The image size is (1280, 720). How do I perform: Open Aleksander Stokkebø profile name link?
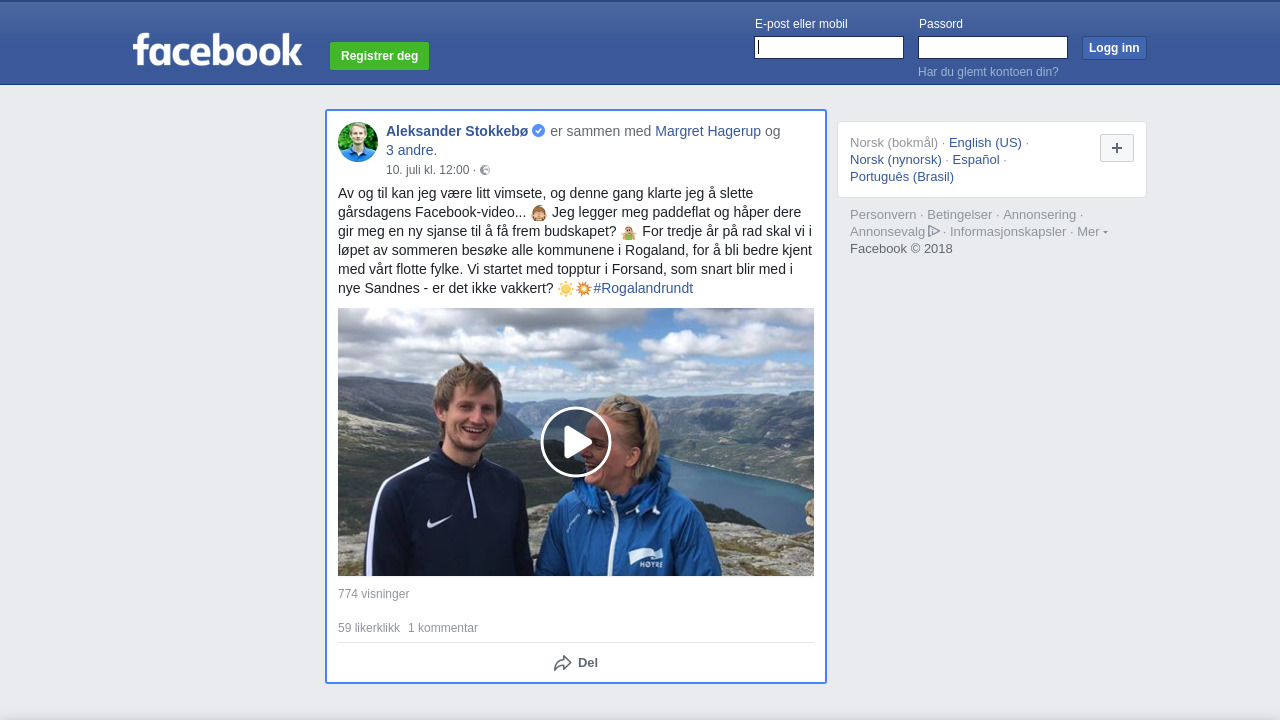(457, 131)
